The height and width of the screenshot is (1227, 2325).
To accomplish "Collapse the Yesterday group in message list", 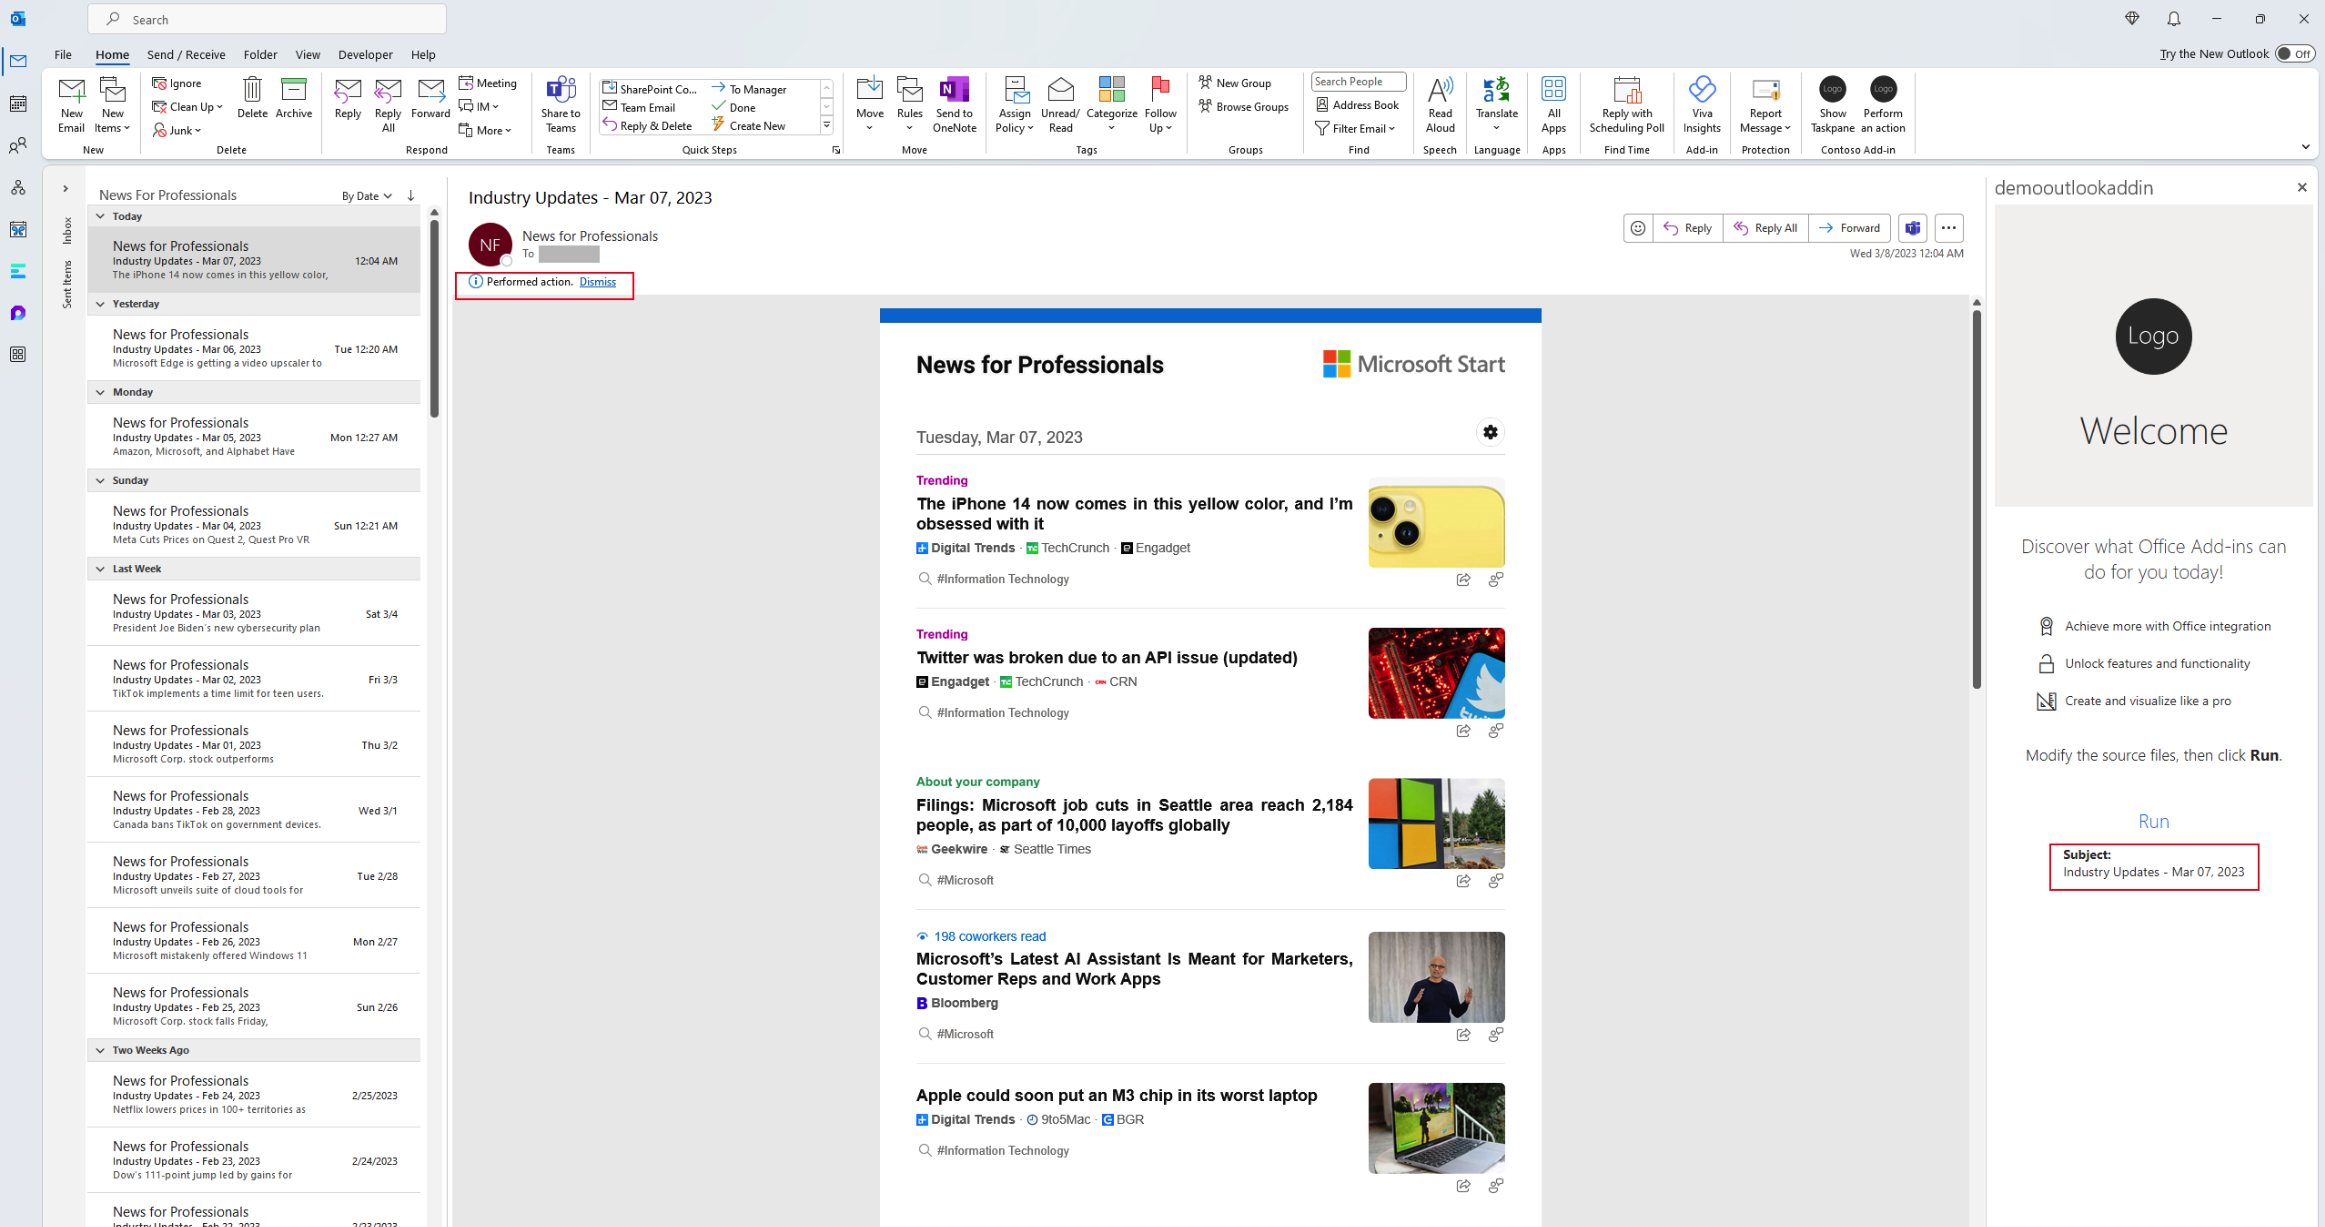I will tap(100, 304).
